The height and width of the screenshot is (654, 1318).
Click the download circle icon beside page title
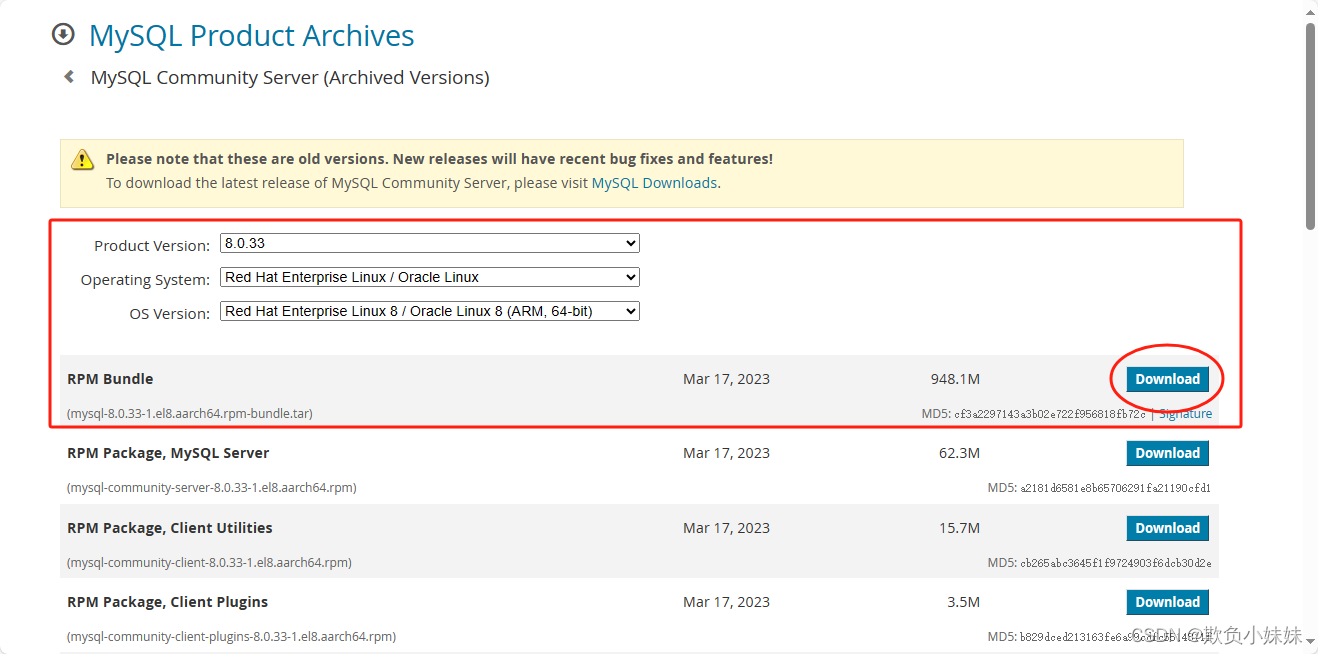63,35
